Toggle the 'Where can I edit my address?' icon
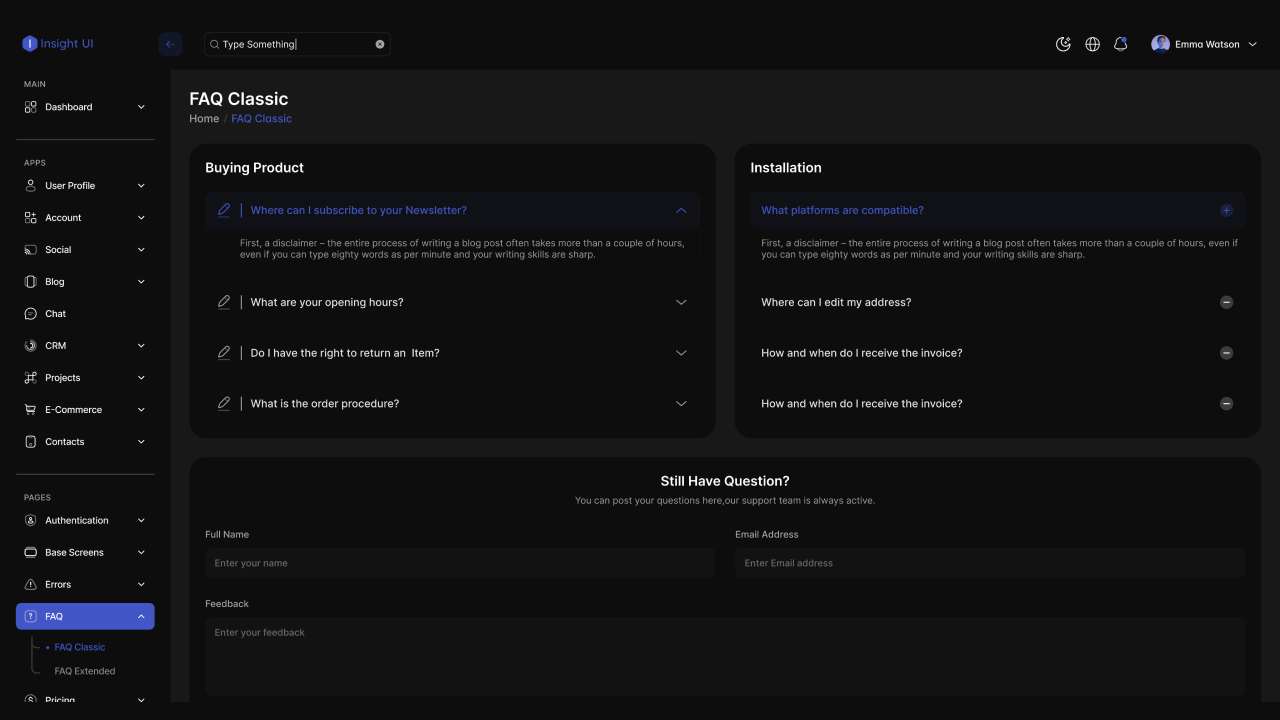1280x720 pixels. point(1226,302)
